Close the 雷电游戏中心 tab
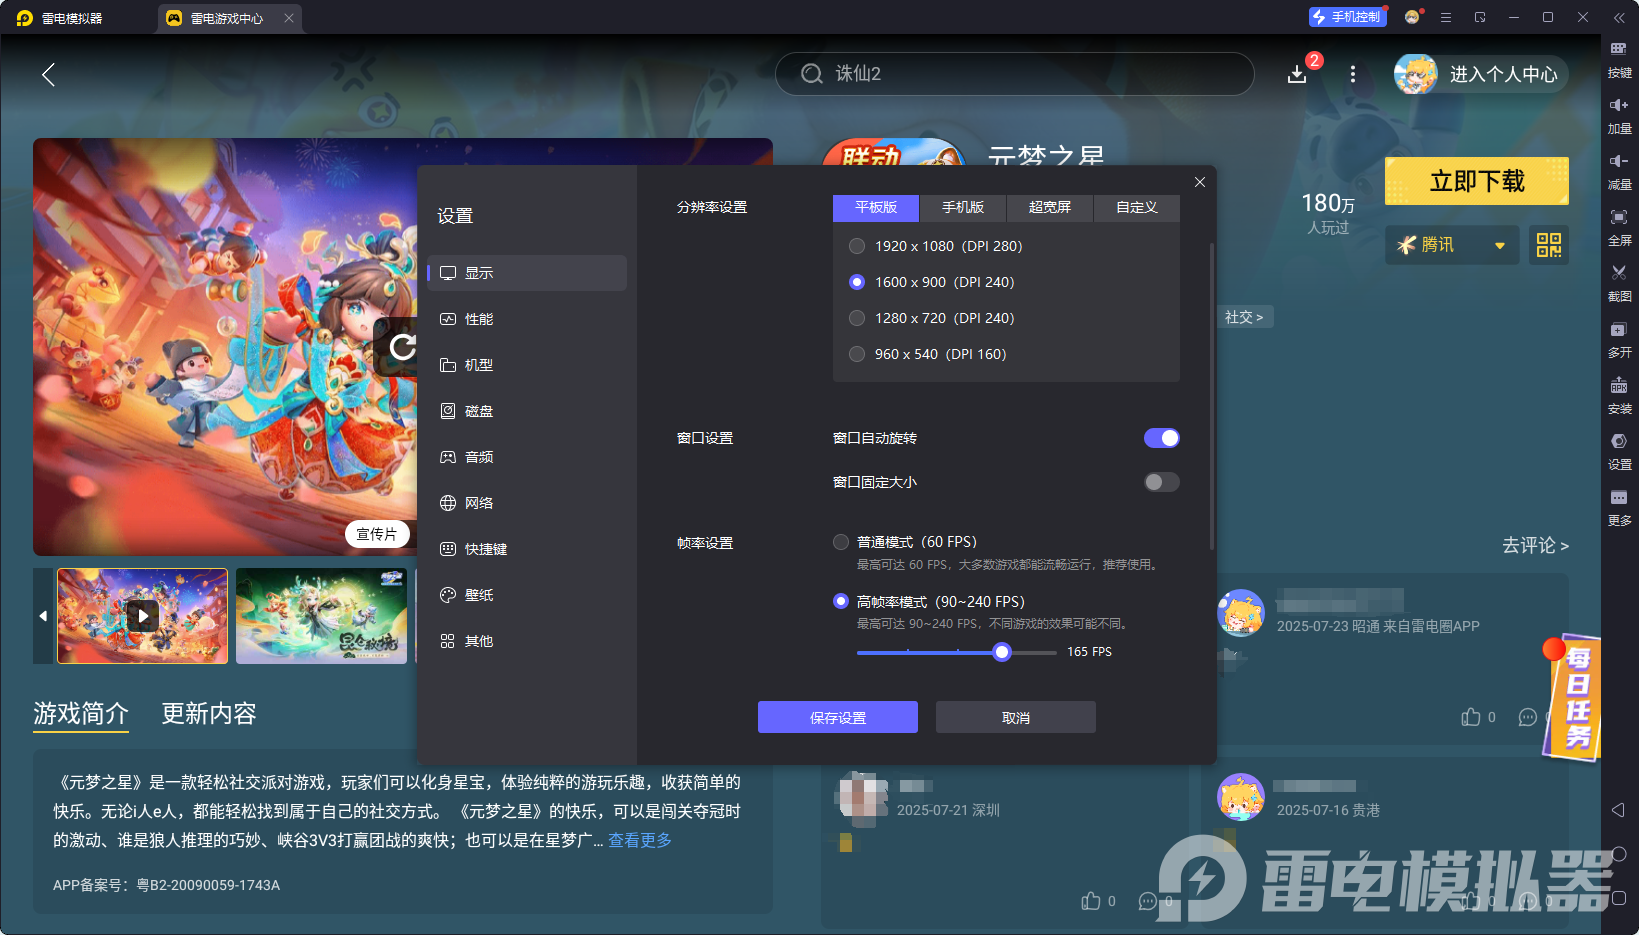Screen dimensions: 1639x935 click(x=289, y=18)
